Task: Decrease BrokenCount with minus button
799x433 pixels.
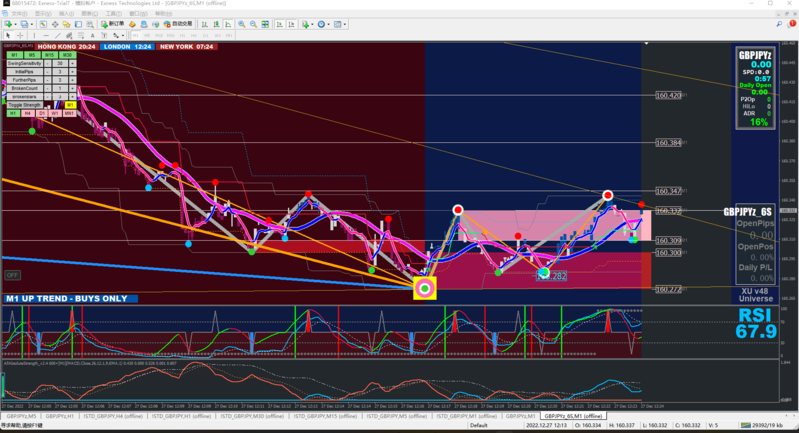Action: pyautogui.click(x=47, y=88)
